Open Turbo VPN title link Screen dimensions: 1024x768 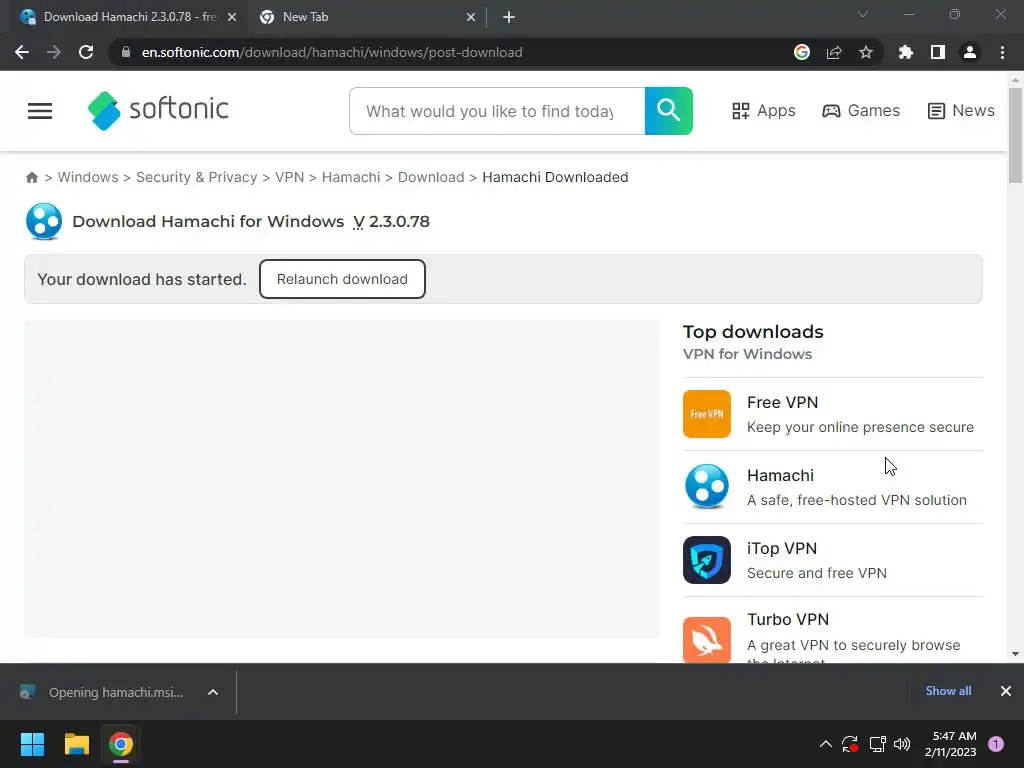tap(788, 619)
